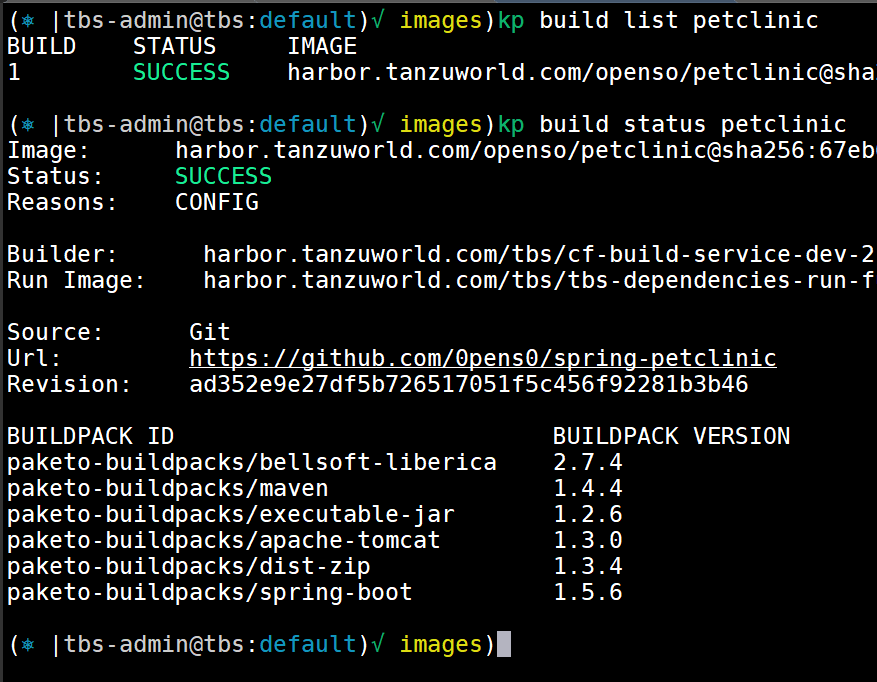
Task: Select the Git revision hash text
Action: pos(468,384)
